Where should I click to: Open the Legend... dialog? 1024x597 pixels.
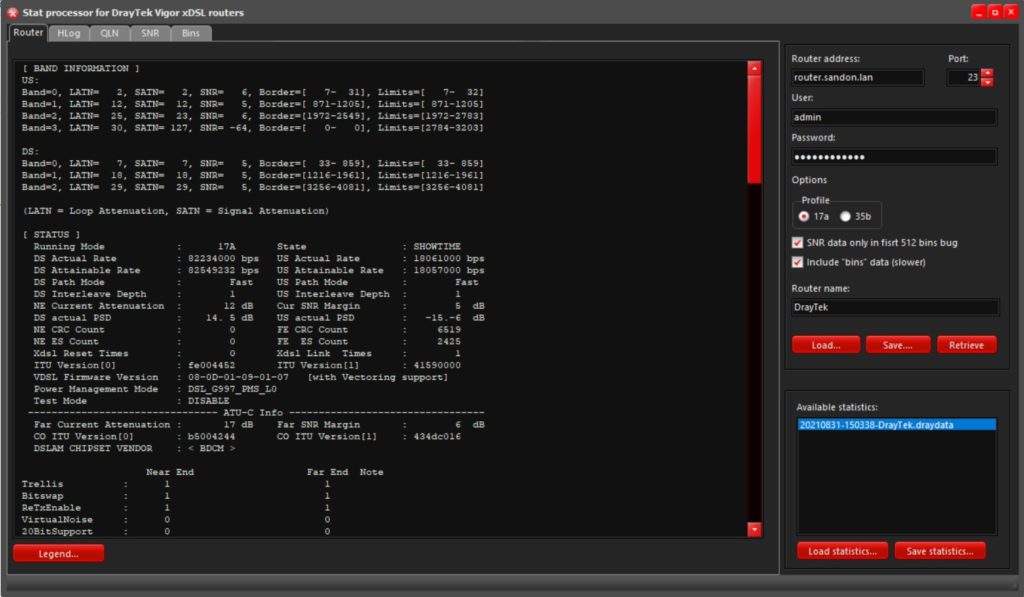tap(58, 553)
